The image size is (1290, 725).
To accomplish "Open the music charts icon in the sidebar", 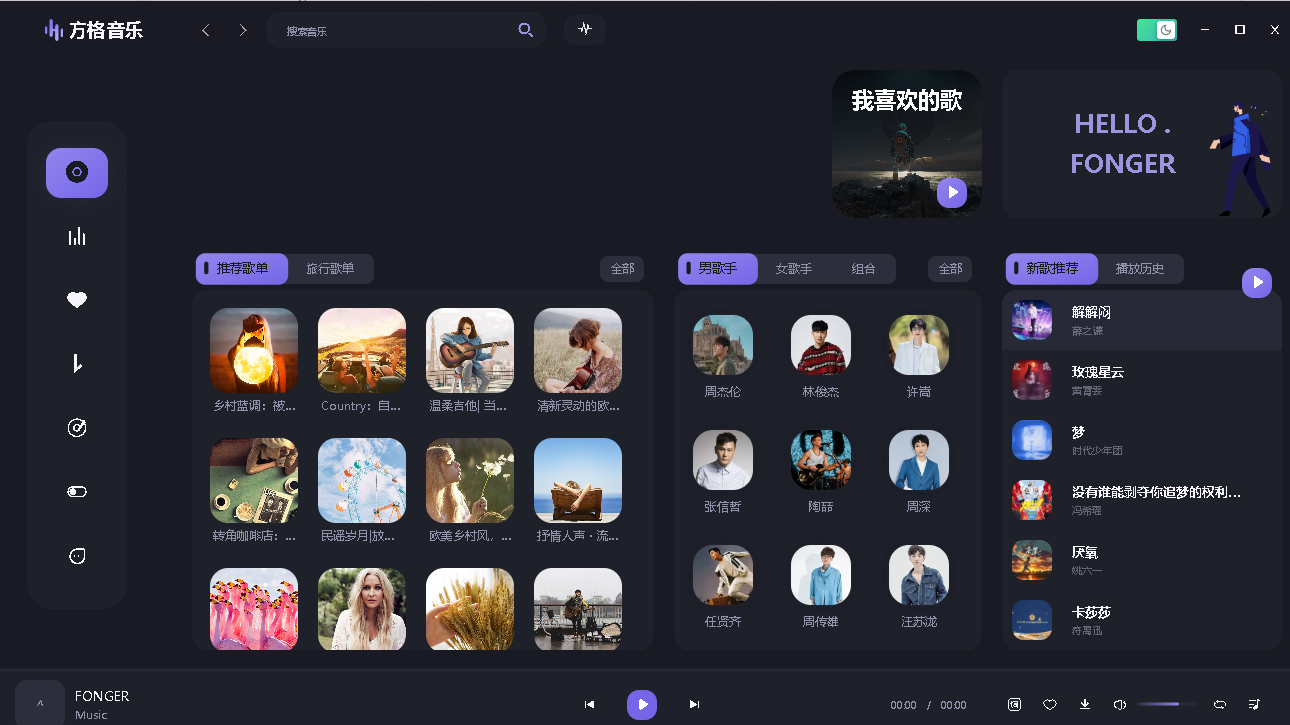I will pyautogui.click(x=77, y=236).
